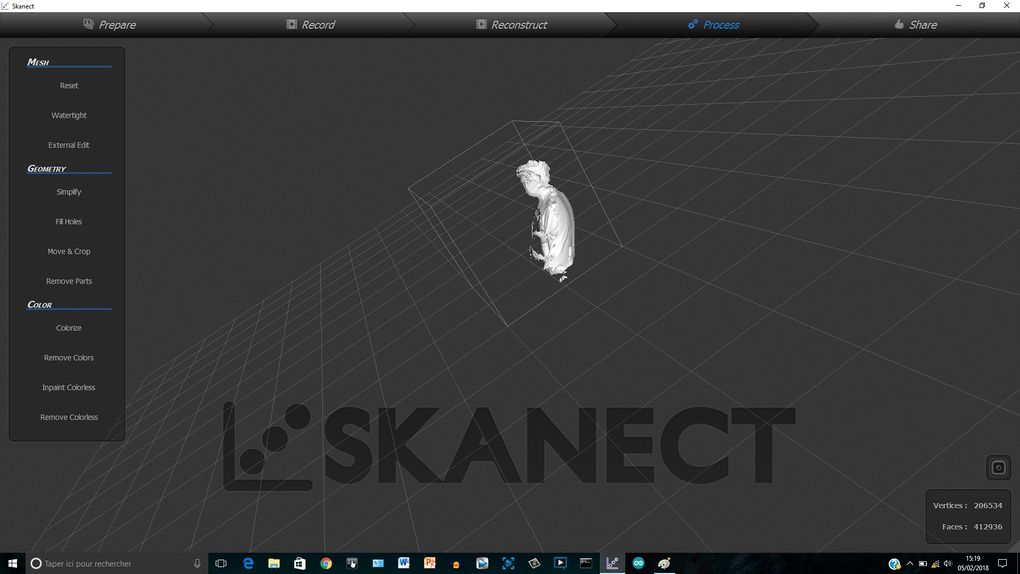The height and width of the screenshot is (574, 1020).
Task: Open the Windows Start menu
Action: 12,564
